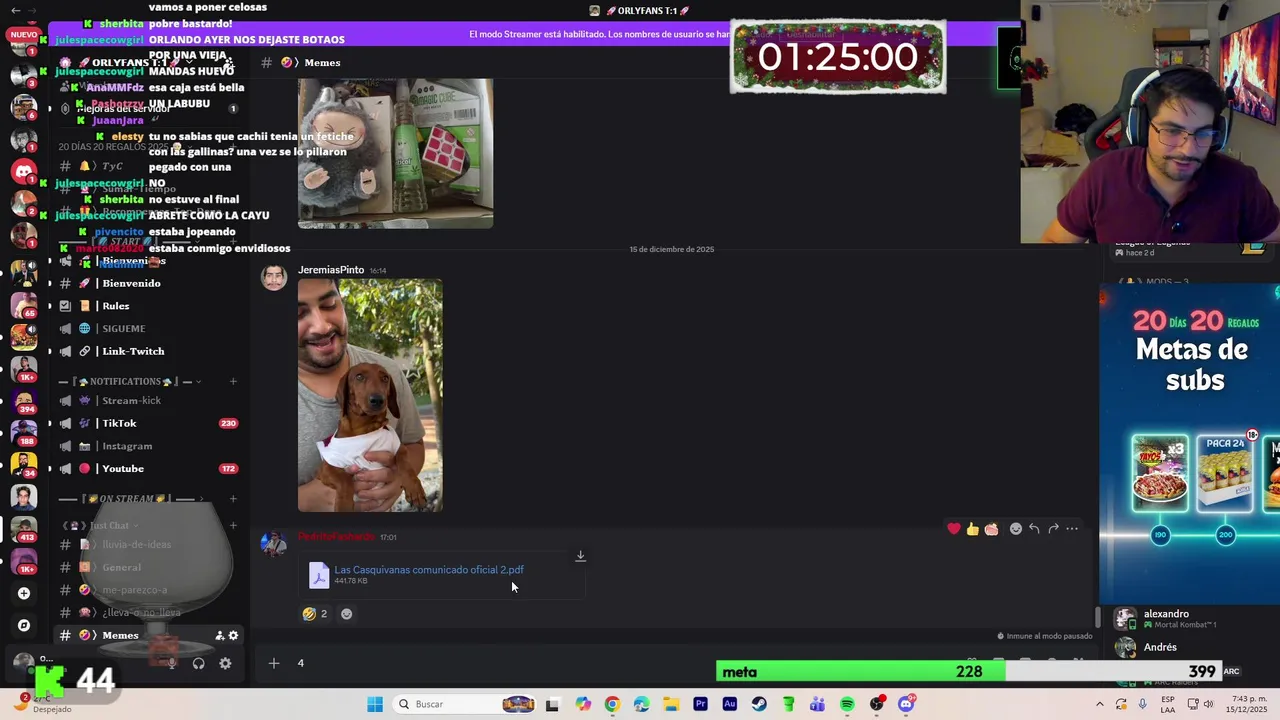Reply to the PDF message using the arrow icon
This screenshot has width=1280, height=720.
point(1034,529)
